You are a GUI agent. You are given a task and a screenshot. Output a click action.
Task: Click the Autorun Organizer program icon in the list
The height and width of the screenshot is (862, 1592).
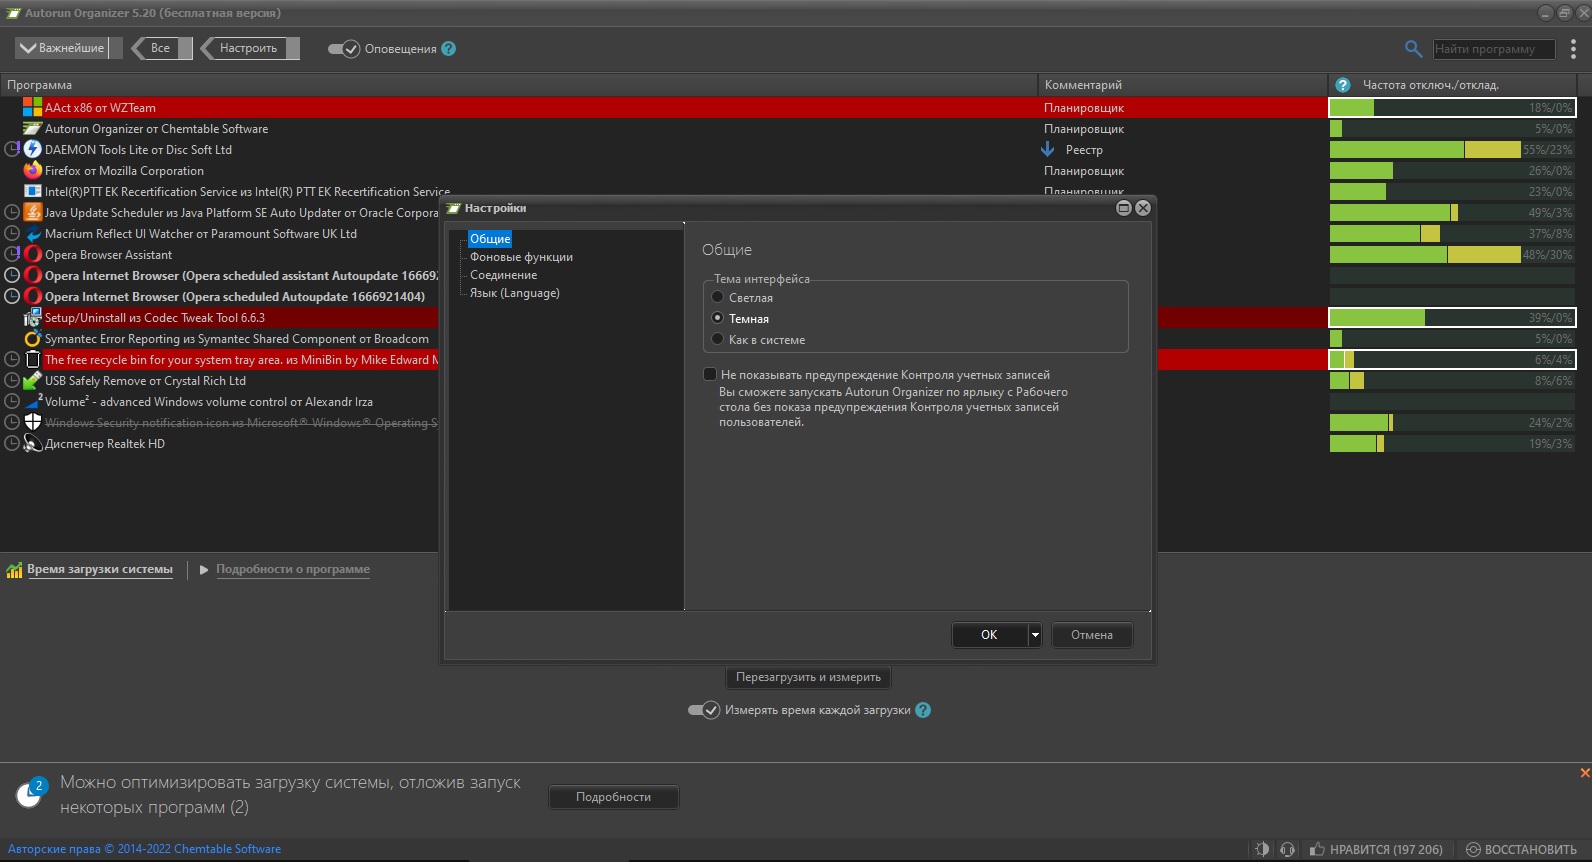pos(32,128)
